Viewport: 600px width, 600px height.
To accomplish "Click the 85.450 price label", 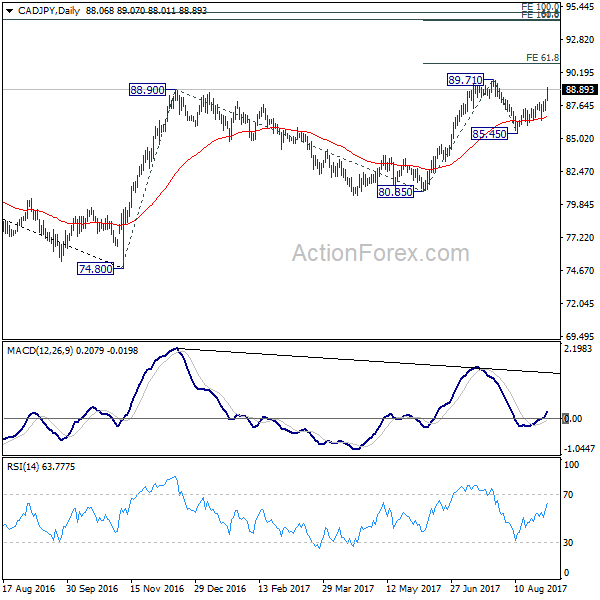I will [x=489, y=134].
